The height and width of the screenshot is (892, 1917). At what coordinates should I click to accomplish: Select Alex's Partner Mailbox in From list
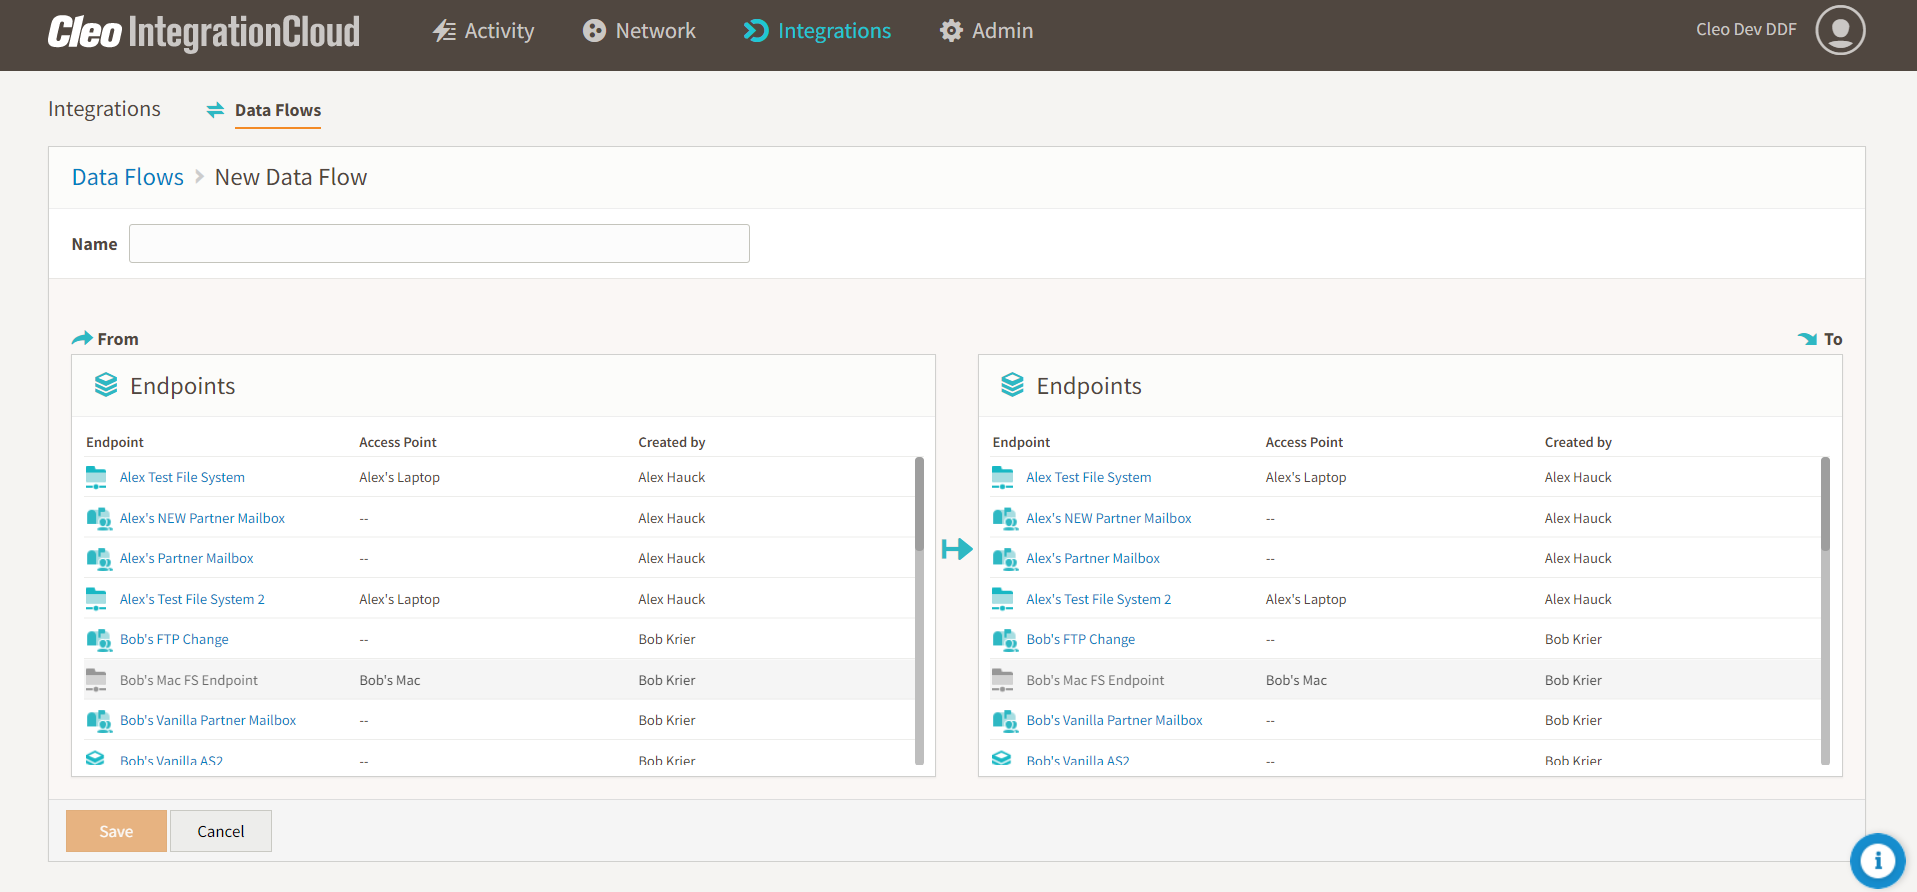coord(186,559)
